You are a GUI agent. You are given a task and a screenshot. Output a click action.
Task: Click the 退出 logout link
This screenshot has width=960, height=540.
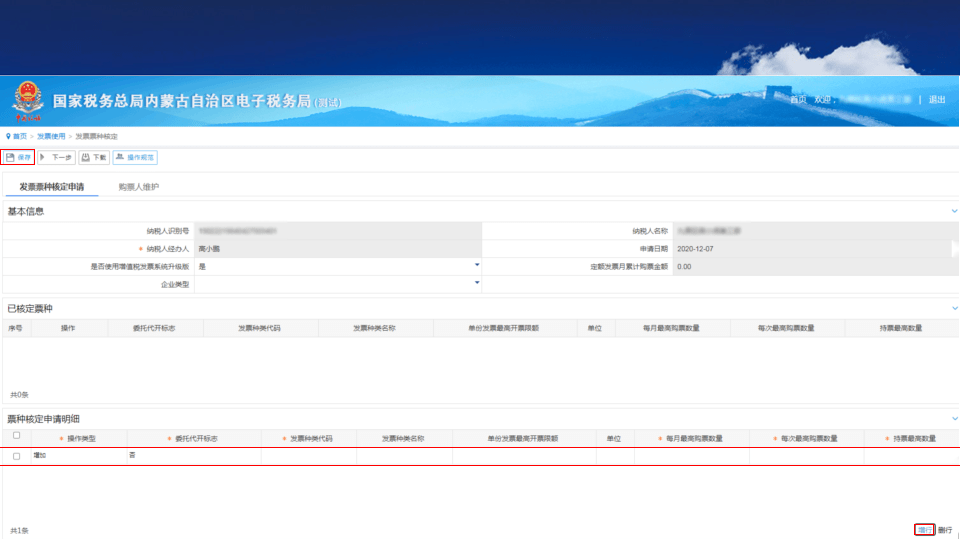[937, 99]
